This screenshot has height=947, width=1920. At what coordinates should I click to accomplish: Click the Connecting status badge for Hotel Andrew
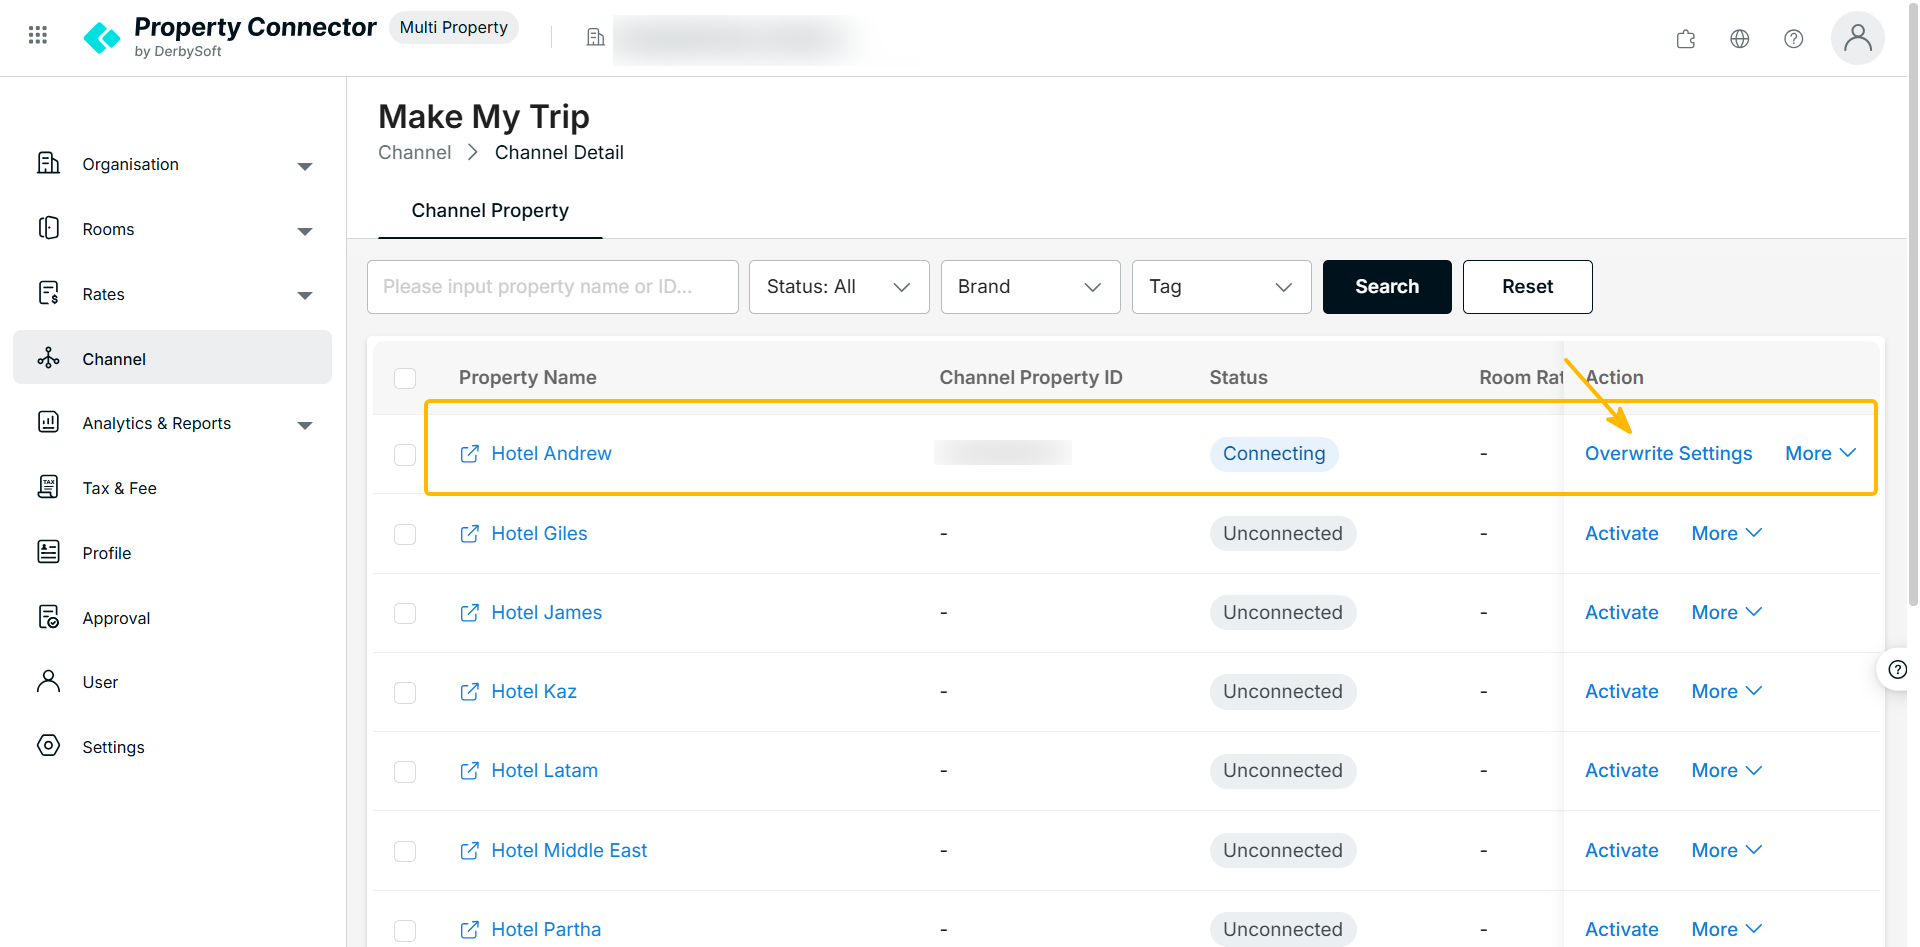coord(1274,454)
